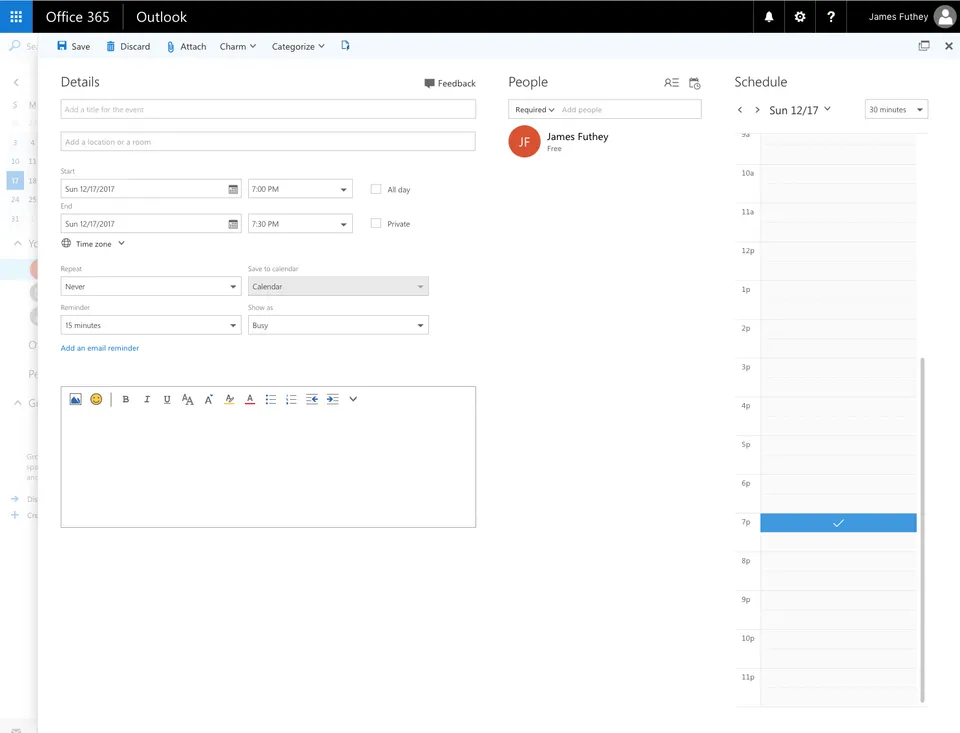Viewport: 960px width, 733px height.
Task: Open the Show as Busy dropdown
Action: point(338,325)
